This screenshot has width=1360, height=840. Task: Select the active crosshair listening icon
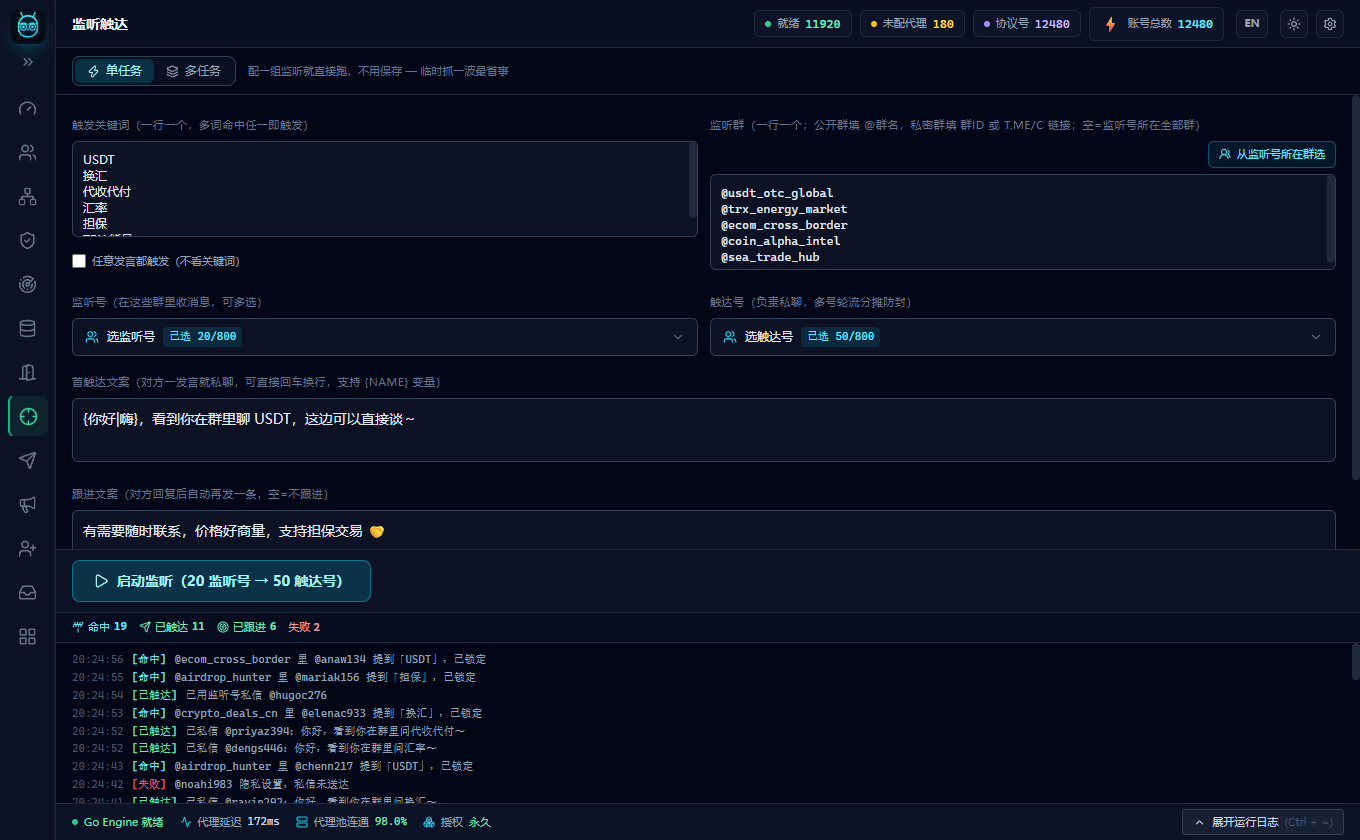click(28, 416)
